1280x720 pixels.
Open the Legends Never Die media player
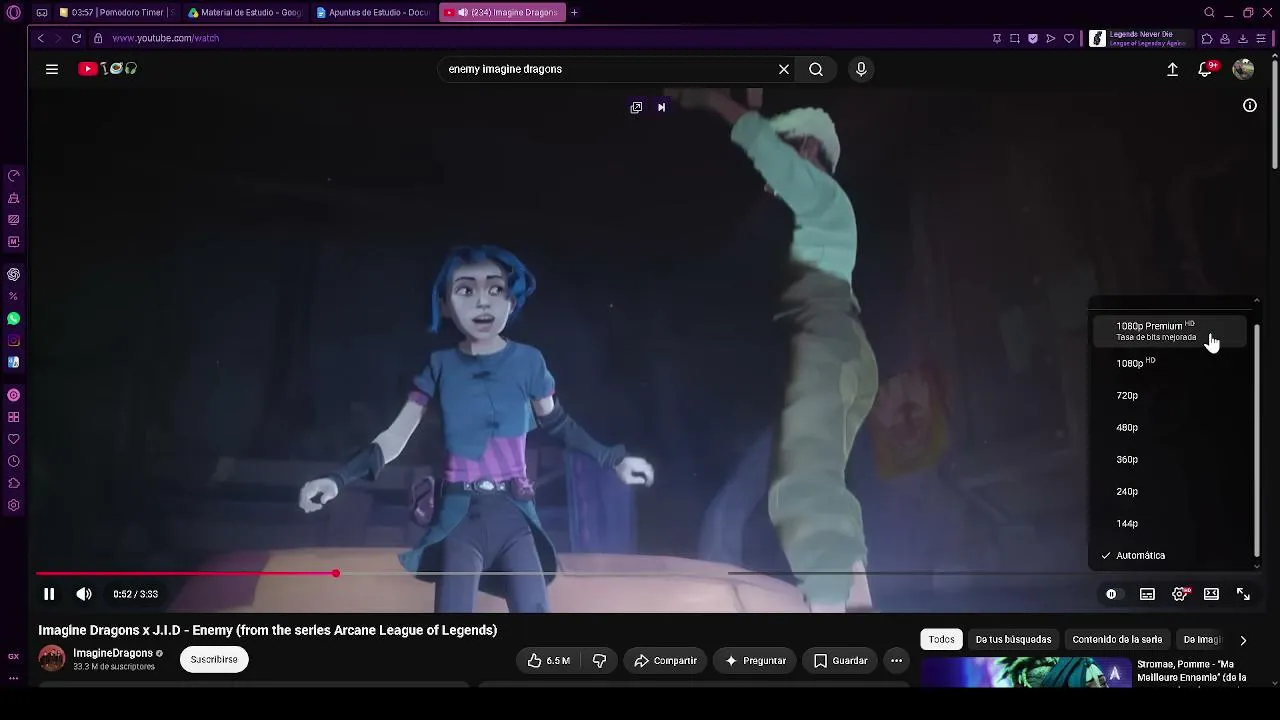(1140, 38)
